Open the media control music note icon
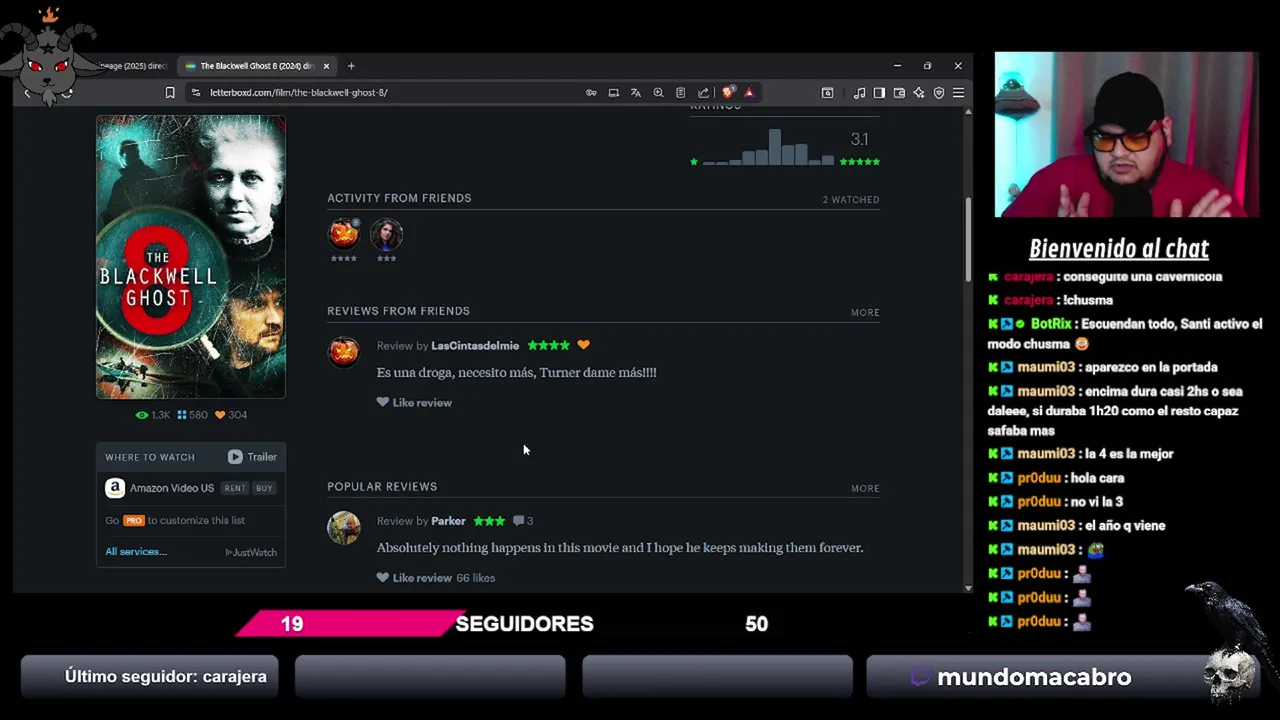 coord(859,93)
